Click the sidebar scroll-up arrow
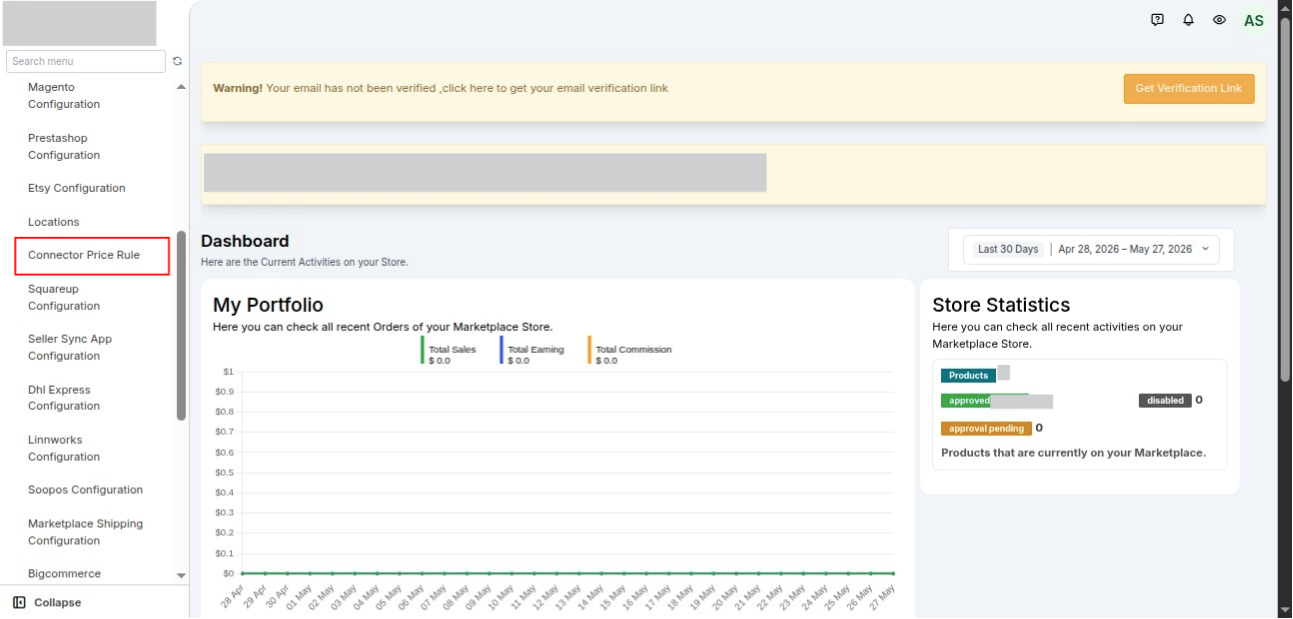Viewport: 1293px width, 619px height. coord(181,87)
